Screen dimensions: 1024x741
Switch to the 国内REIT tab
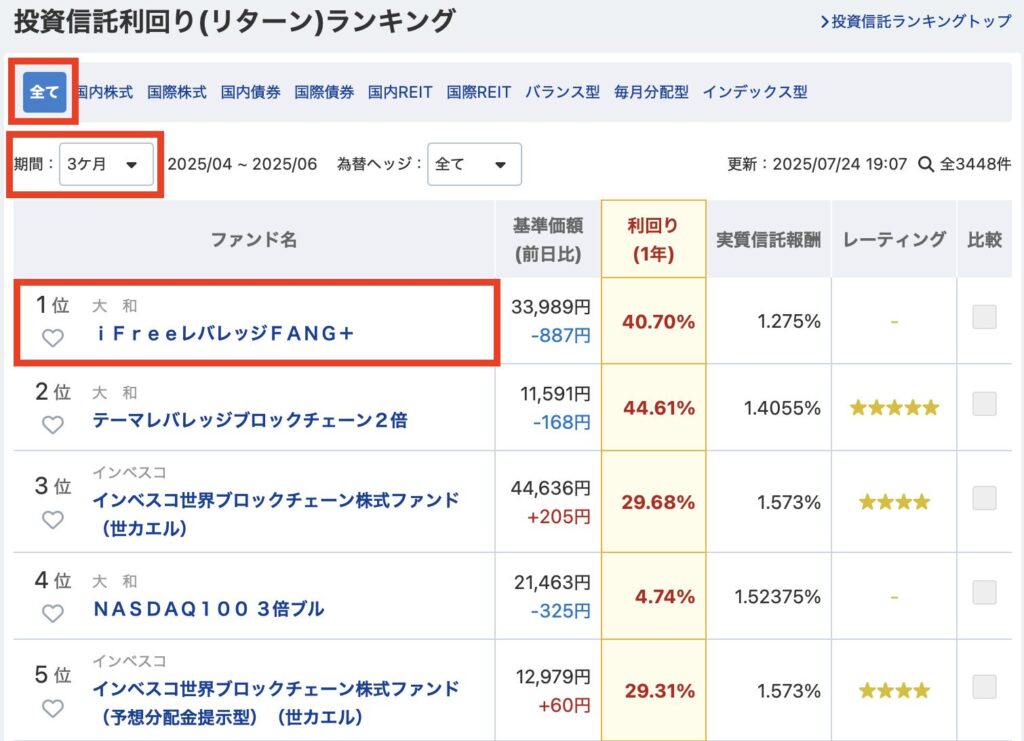coord(400,92)
